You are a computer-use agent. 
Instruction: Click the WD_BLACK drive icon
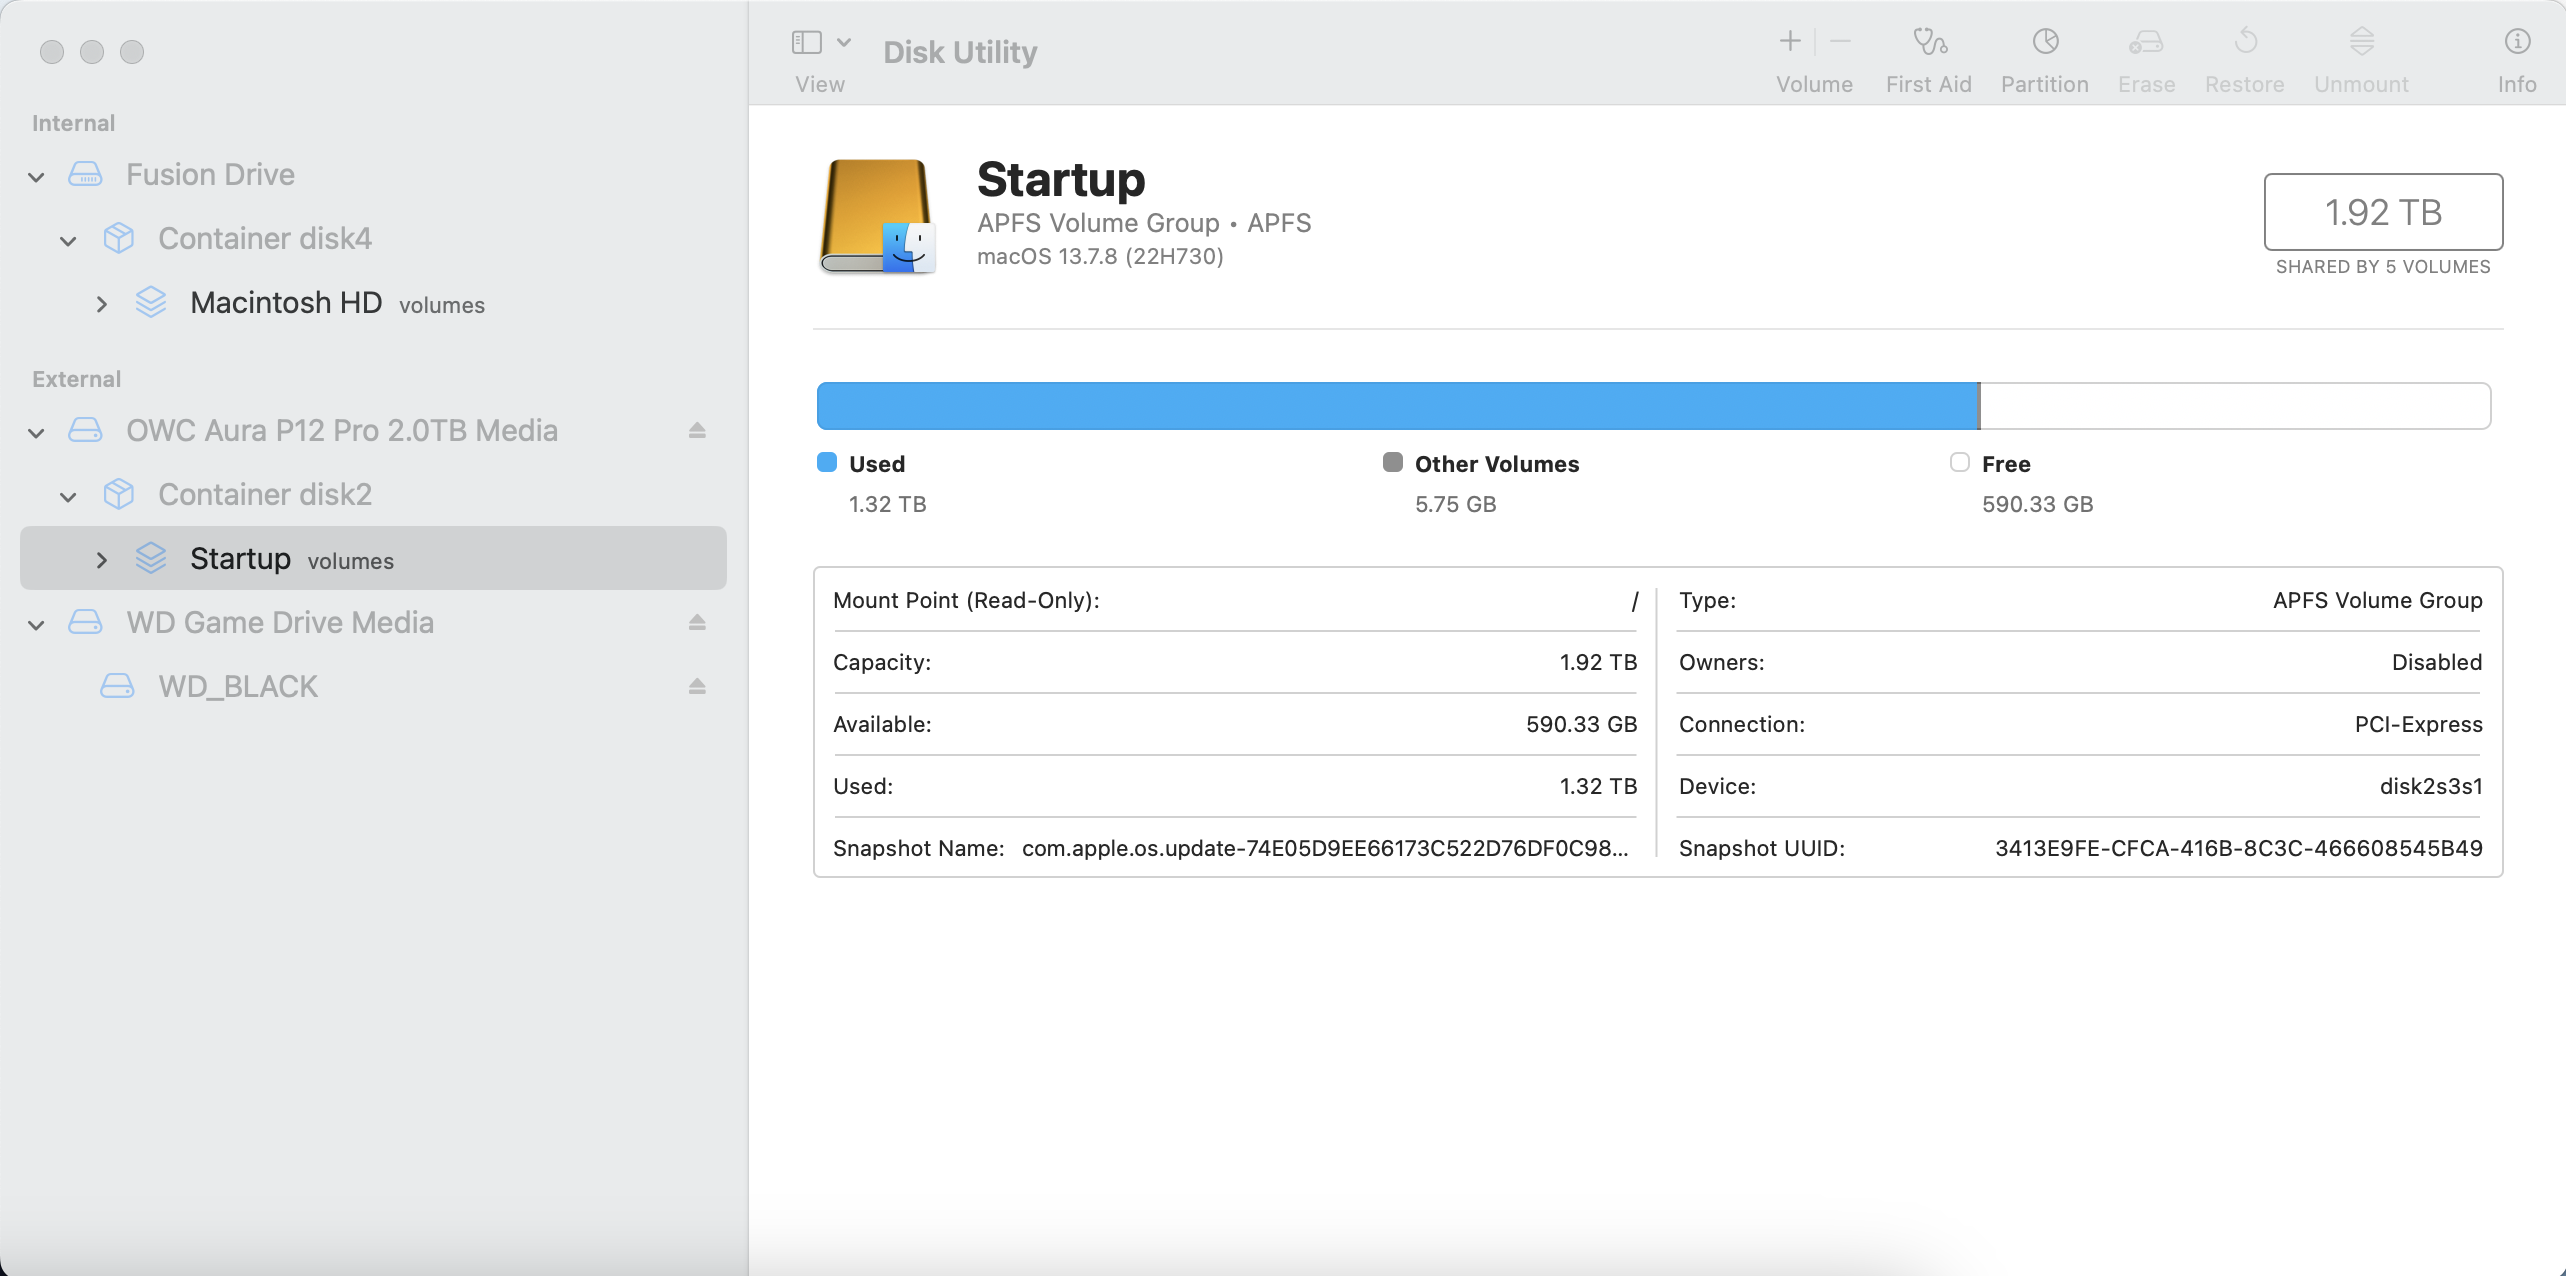click(117, 686)
